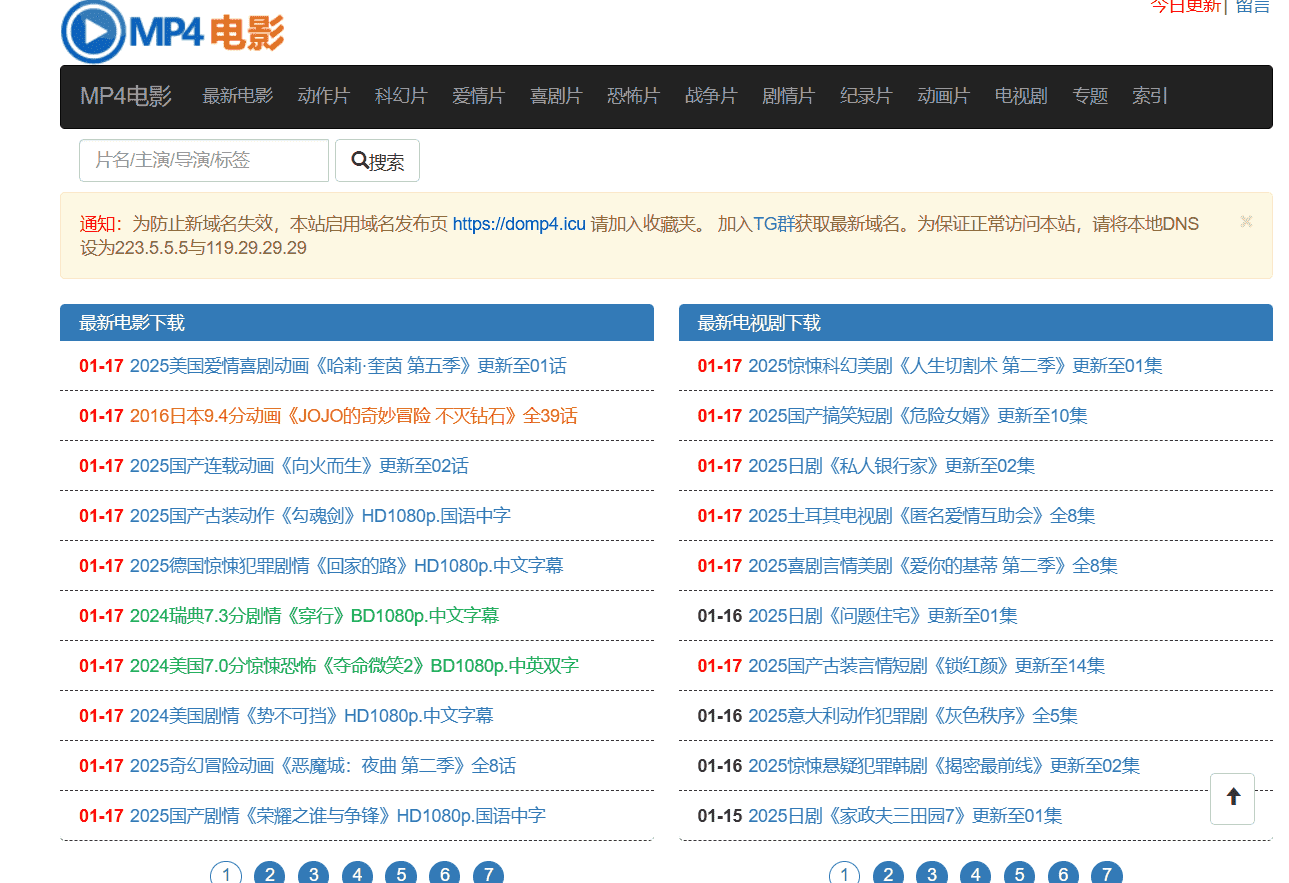Image resolution: width=1289 pixels, height=883 pixels.
Task: Go to page 7 of movie list
Action: click(x=488, y=875)
